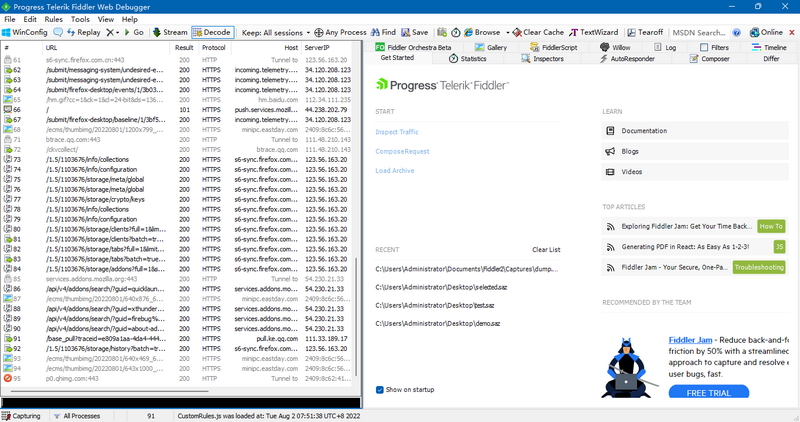Open the Videos learn item
Viewport: 800px width, 422px height.
694,171
